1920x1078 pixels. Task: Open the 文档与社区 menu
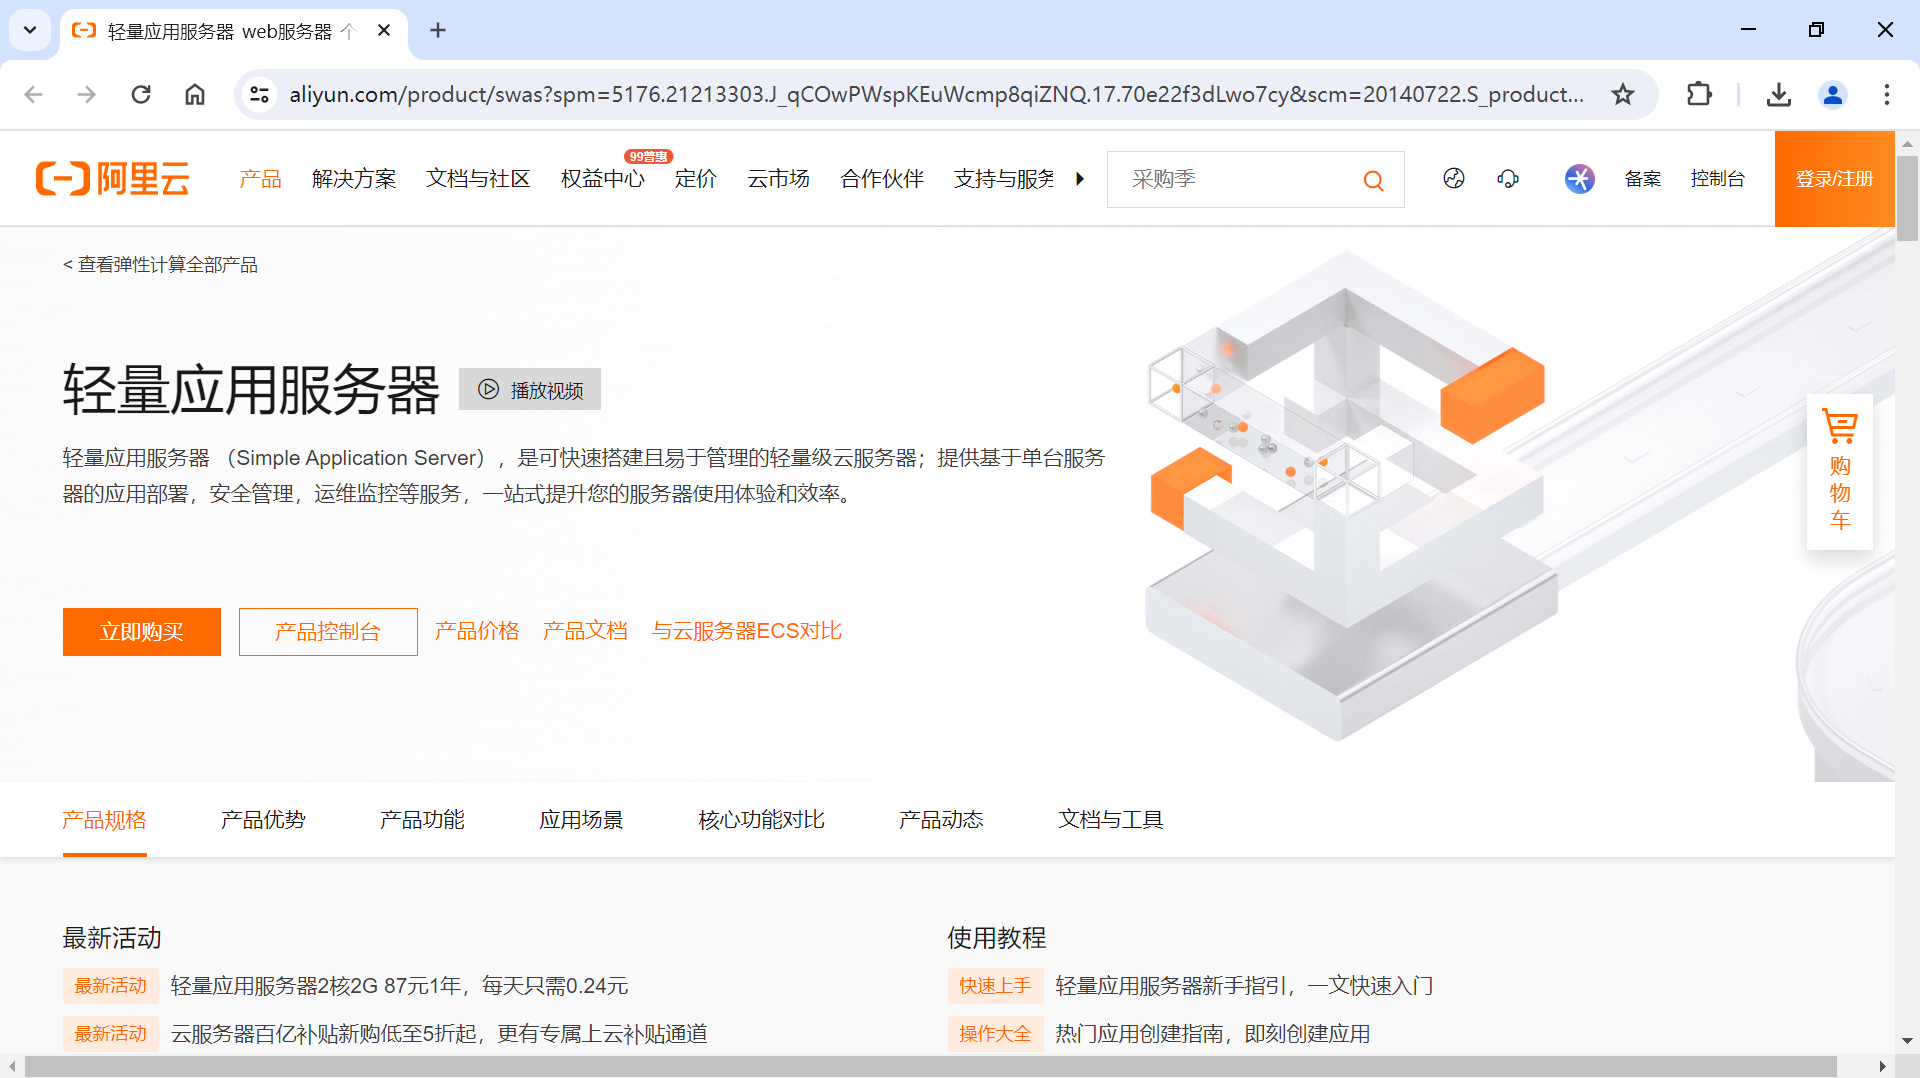(x=478, y=179)
